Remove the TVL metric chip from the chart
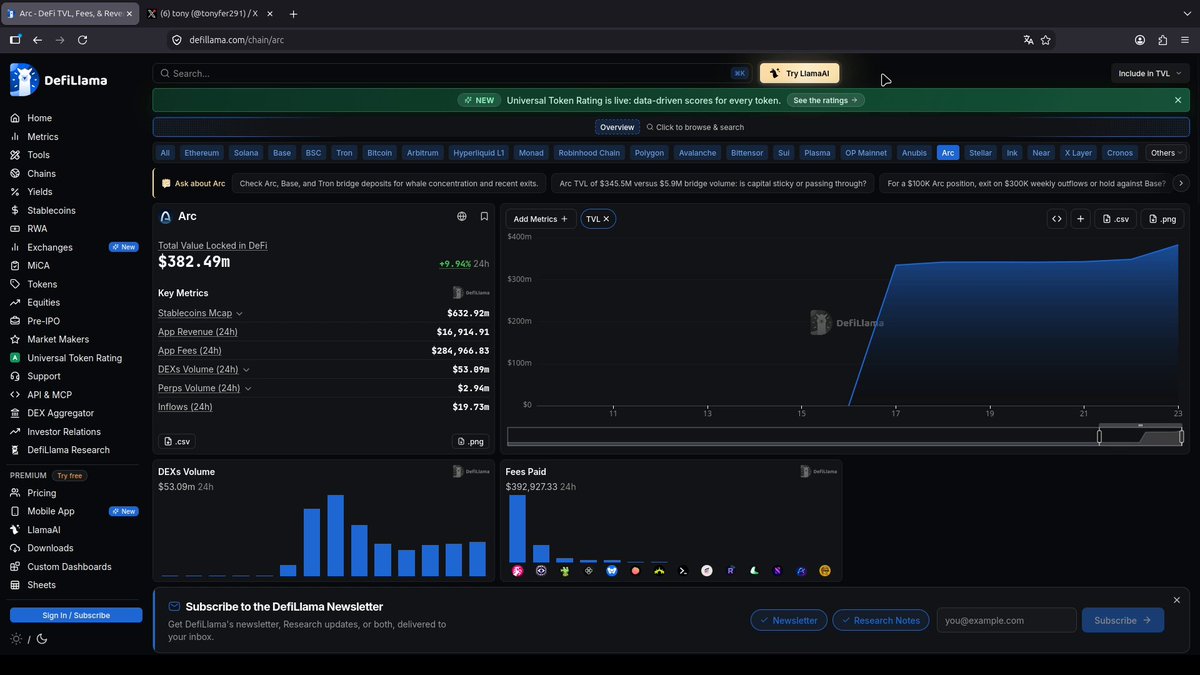This screenshot has width=1200, height=675. pyautogui.click(x=606, y=219)
